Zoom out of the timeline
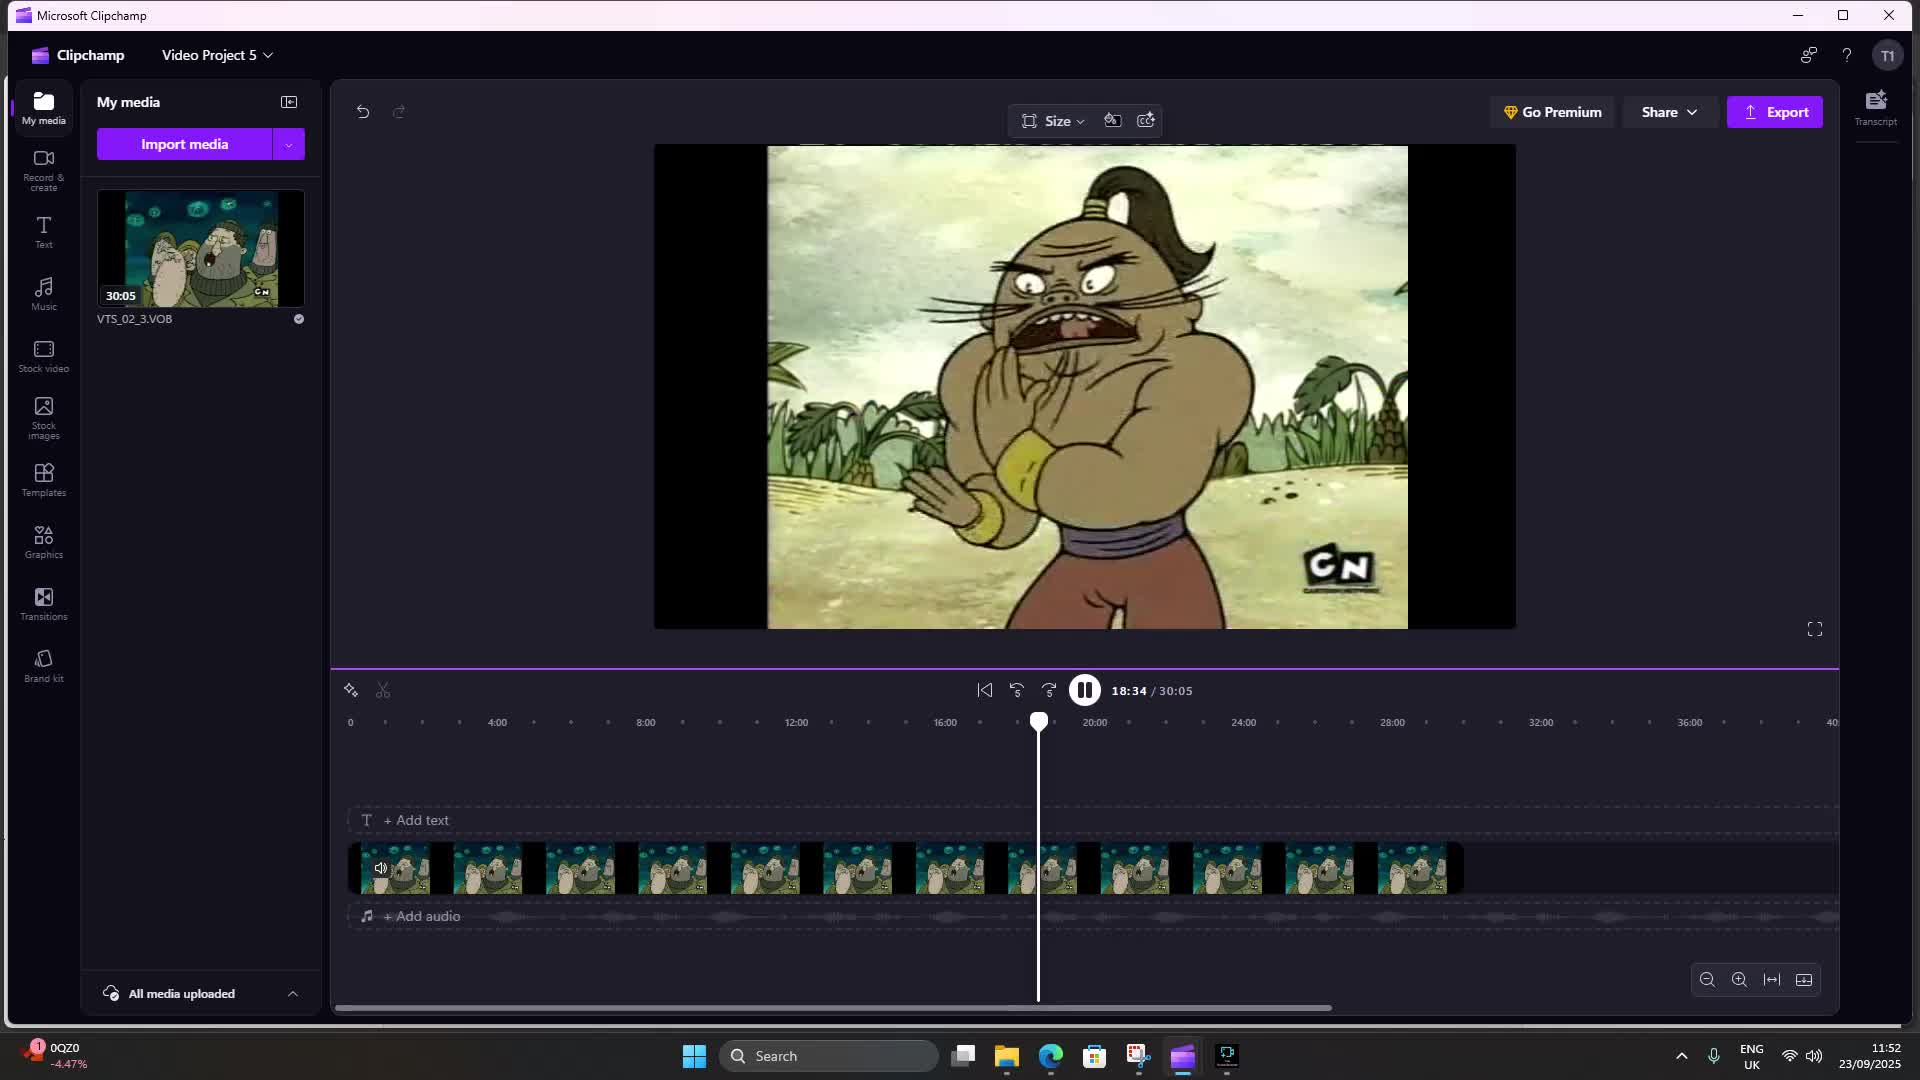The width and height of the screenshot is (1920, 1080). [x=1707, y=980]
